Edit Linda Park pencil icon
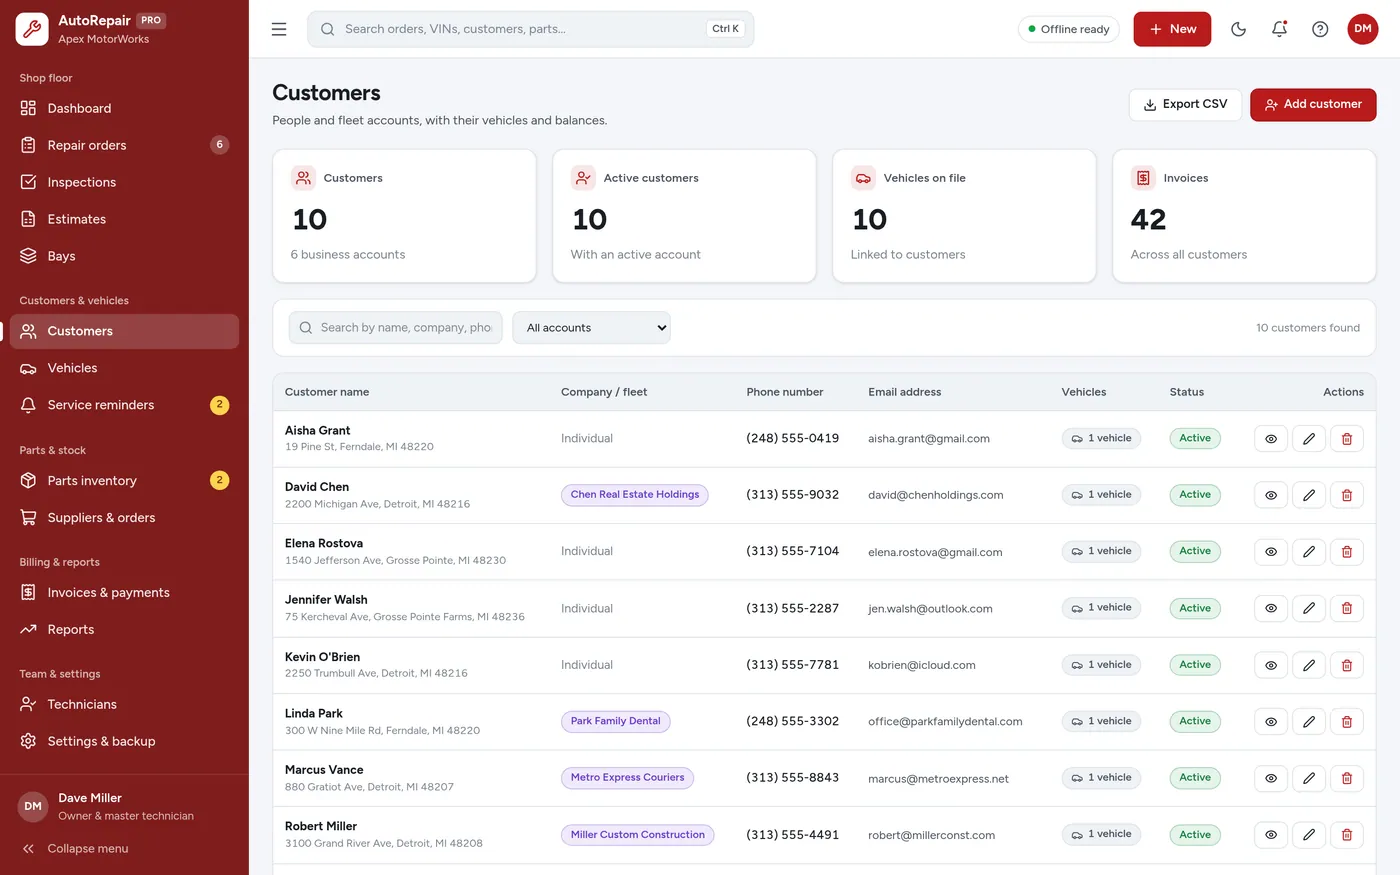Viewport: 1400px width, 875px height. point(1308,721)
